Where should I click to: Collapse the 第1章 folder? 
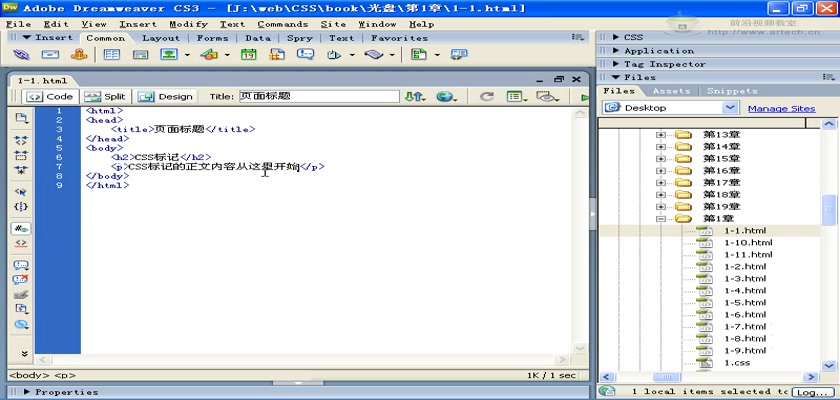(x=660, y=218)
